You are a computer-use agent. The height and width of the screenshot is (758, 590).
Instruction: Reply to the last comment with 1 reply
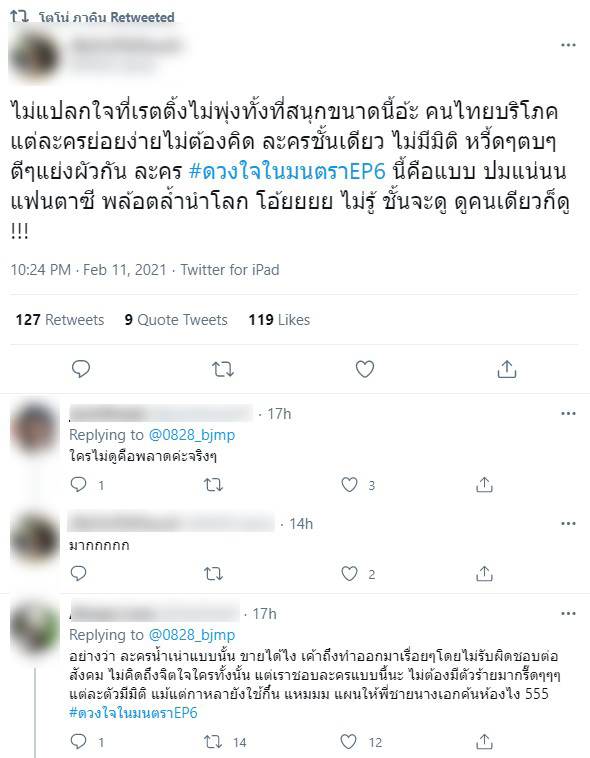[x=78, y=742]
